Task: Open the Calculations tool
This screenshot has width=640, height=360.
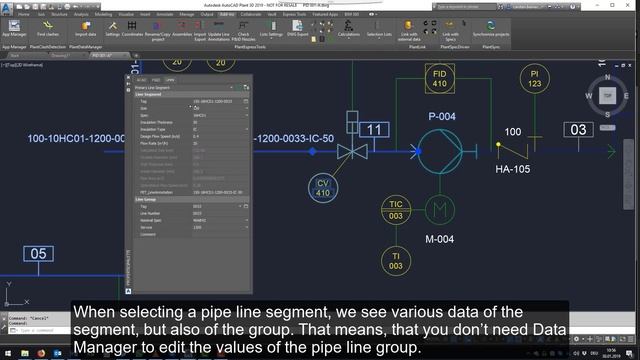Action: 349,29
